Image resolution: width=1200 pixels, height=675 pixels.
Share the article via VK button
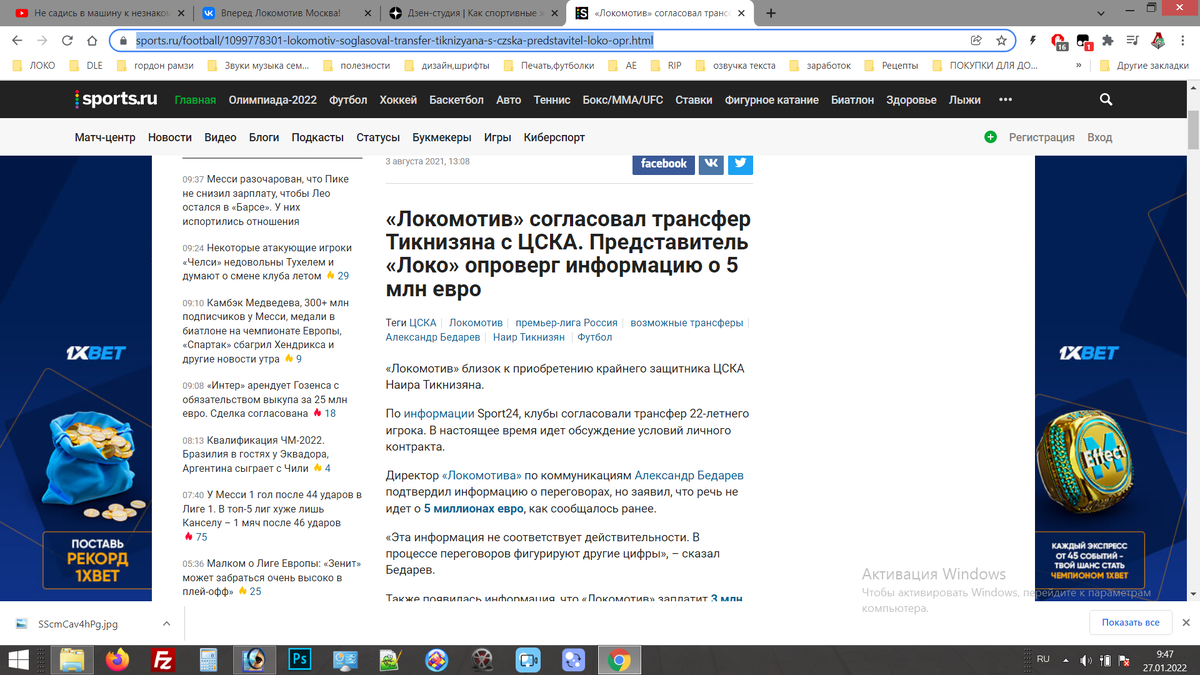tap(711, 163)
